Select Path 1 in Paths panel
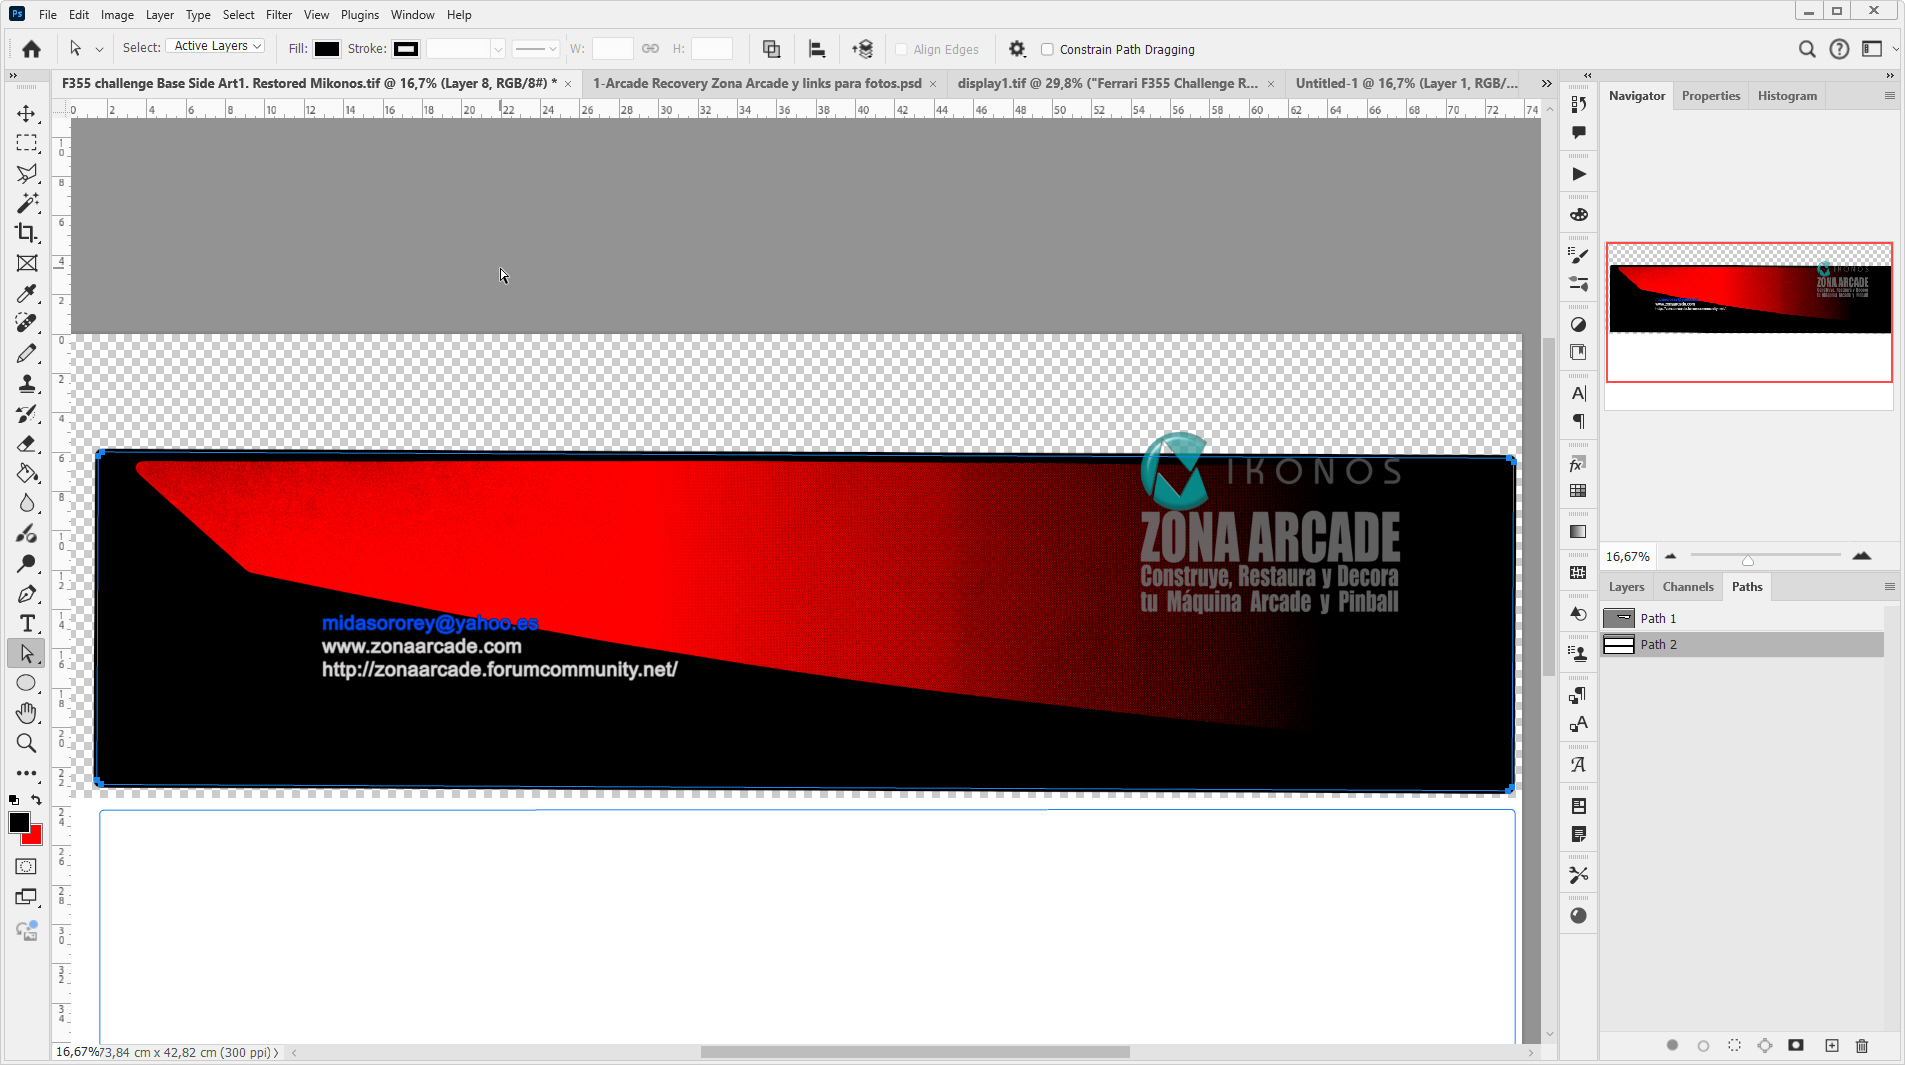The image size is (1905, 1065). tap(1743, 618)
